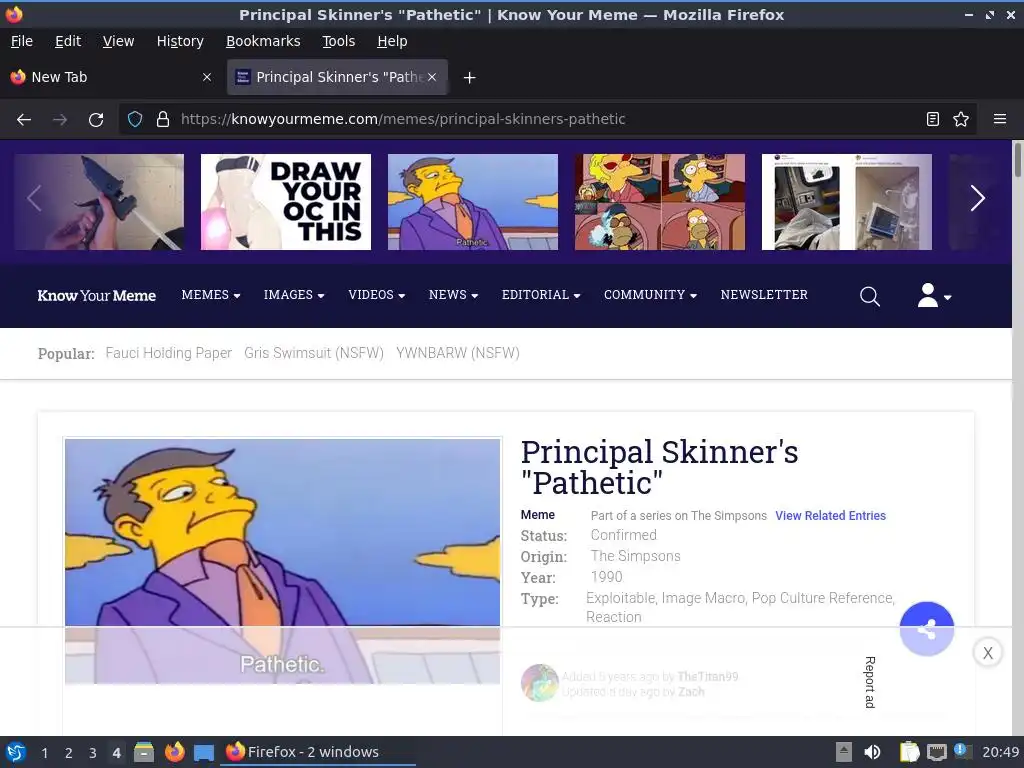The image size is (1024, 768).
Task: Advance the carousel with the right arrow
Action: point(977,199)
